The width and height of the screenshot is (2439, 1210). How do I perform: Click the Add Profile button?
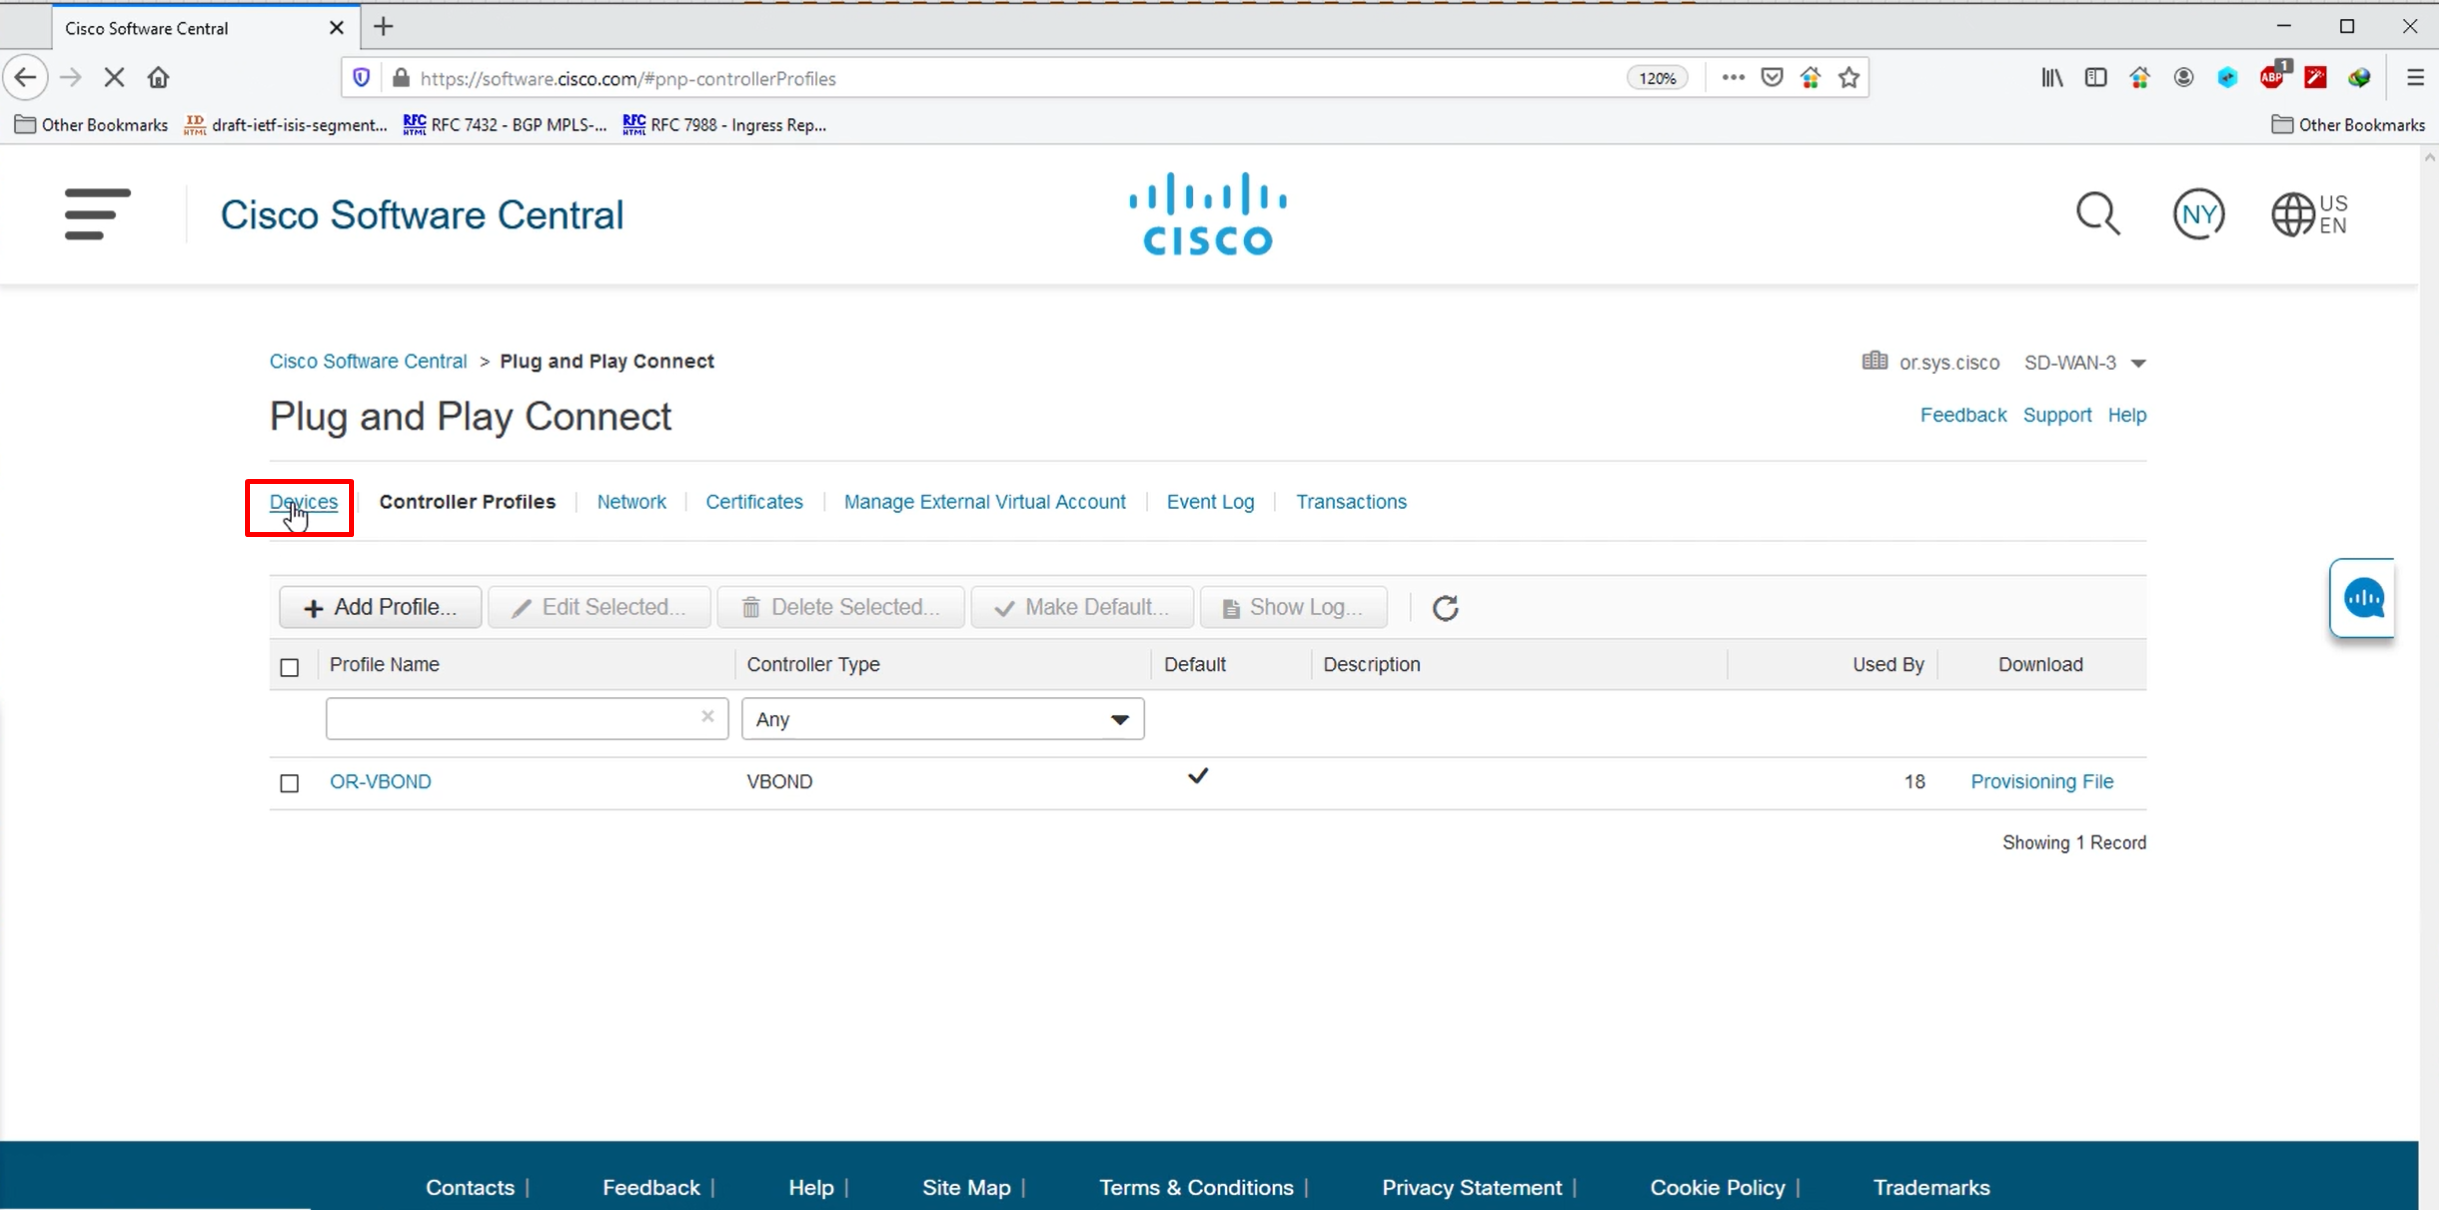(380, 608)
